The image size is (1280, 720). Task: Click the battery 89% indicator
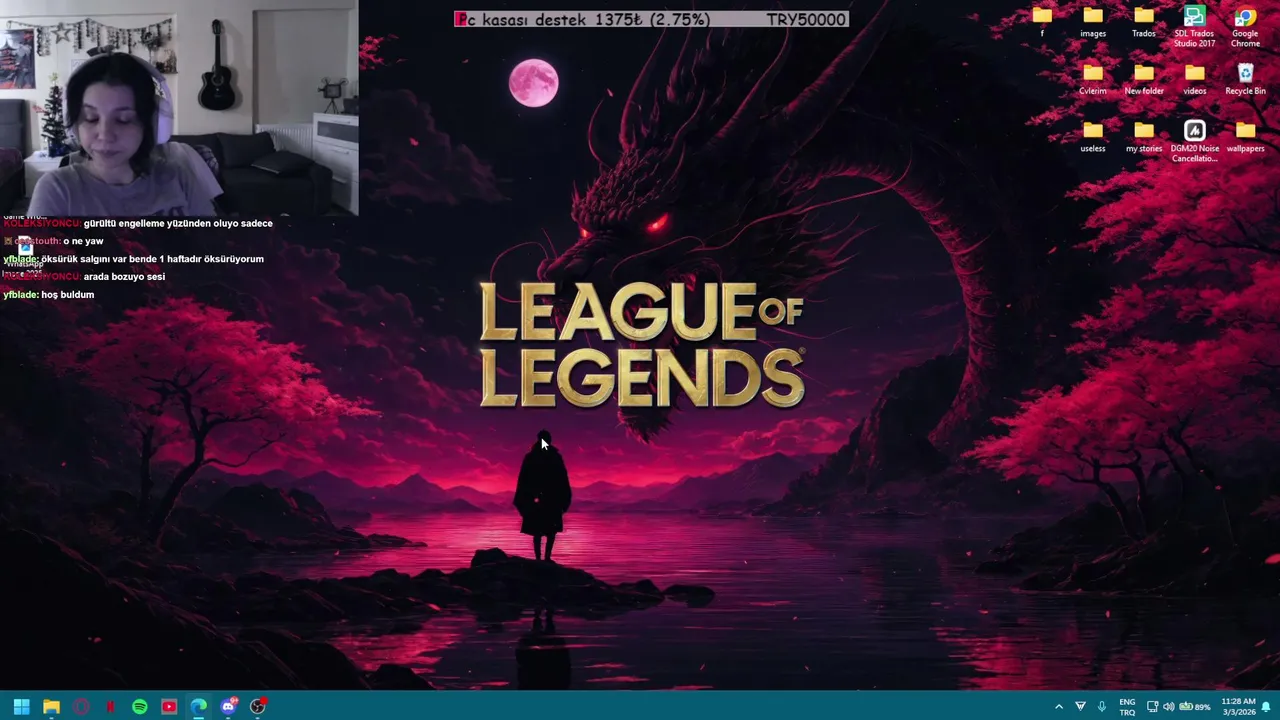(x=1195, y=707)
